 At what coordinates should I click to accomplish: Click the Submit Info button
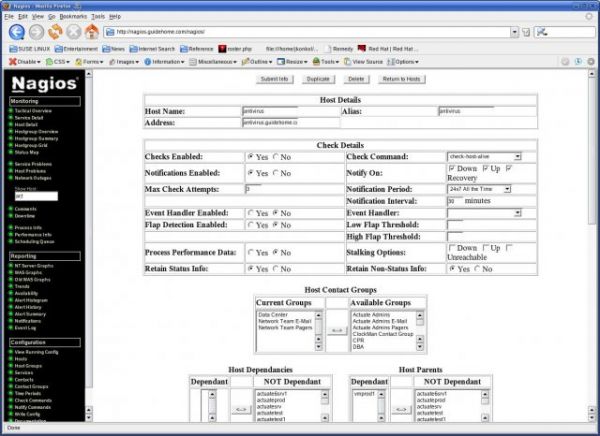click(x=275, y=78)
